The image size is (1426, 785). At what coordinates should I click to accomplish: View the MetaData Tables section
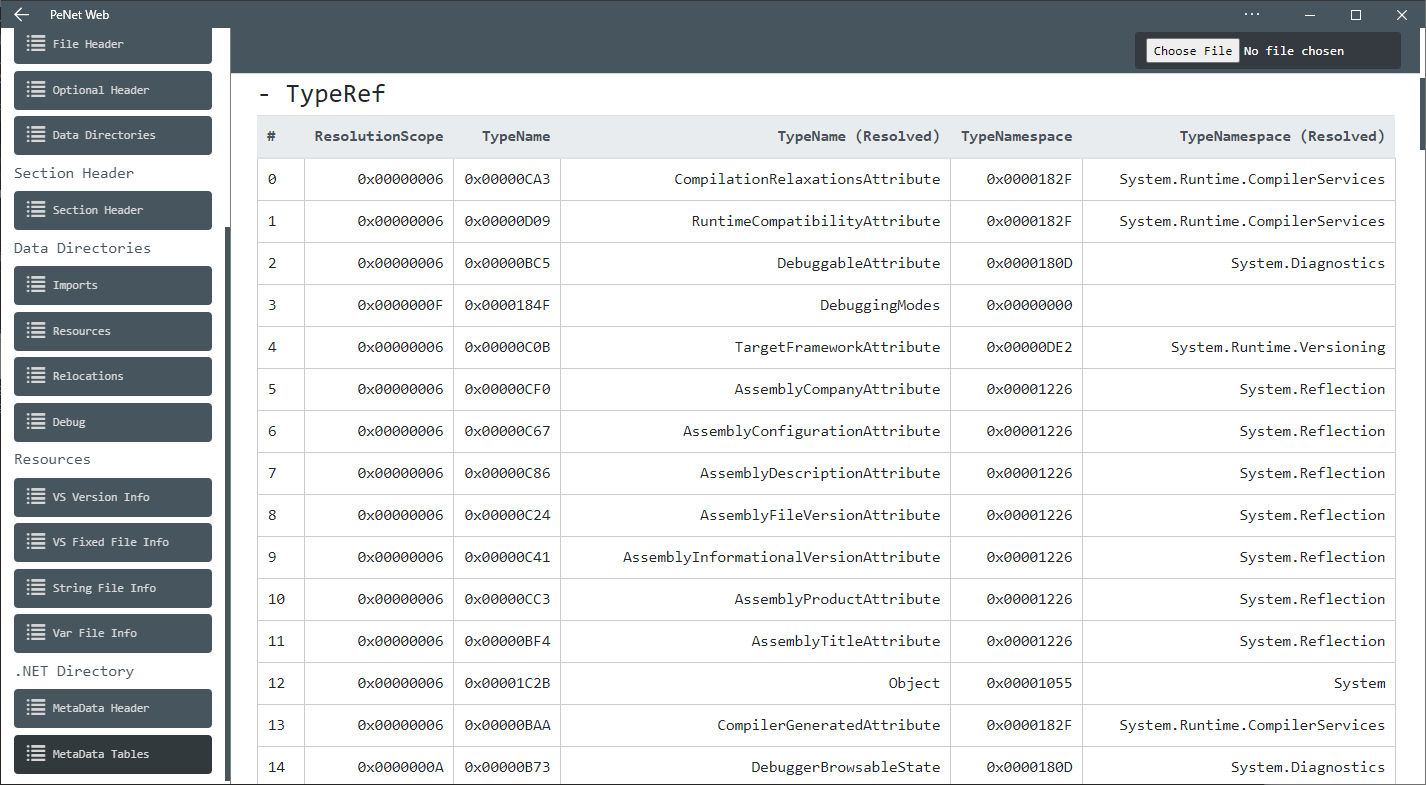coord(112,754)
